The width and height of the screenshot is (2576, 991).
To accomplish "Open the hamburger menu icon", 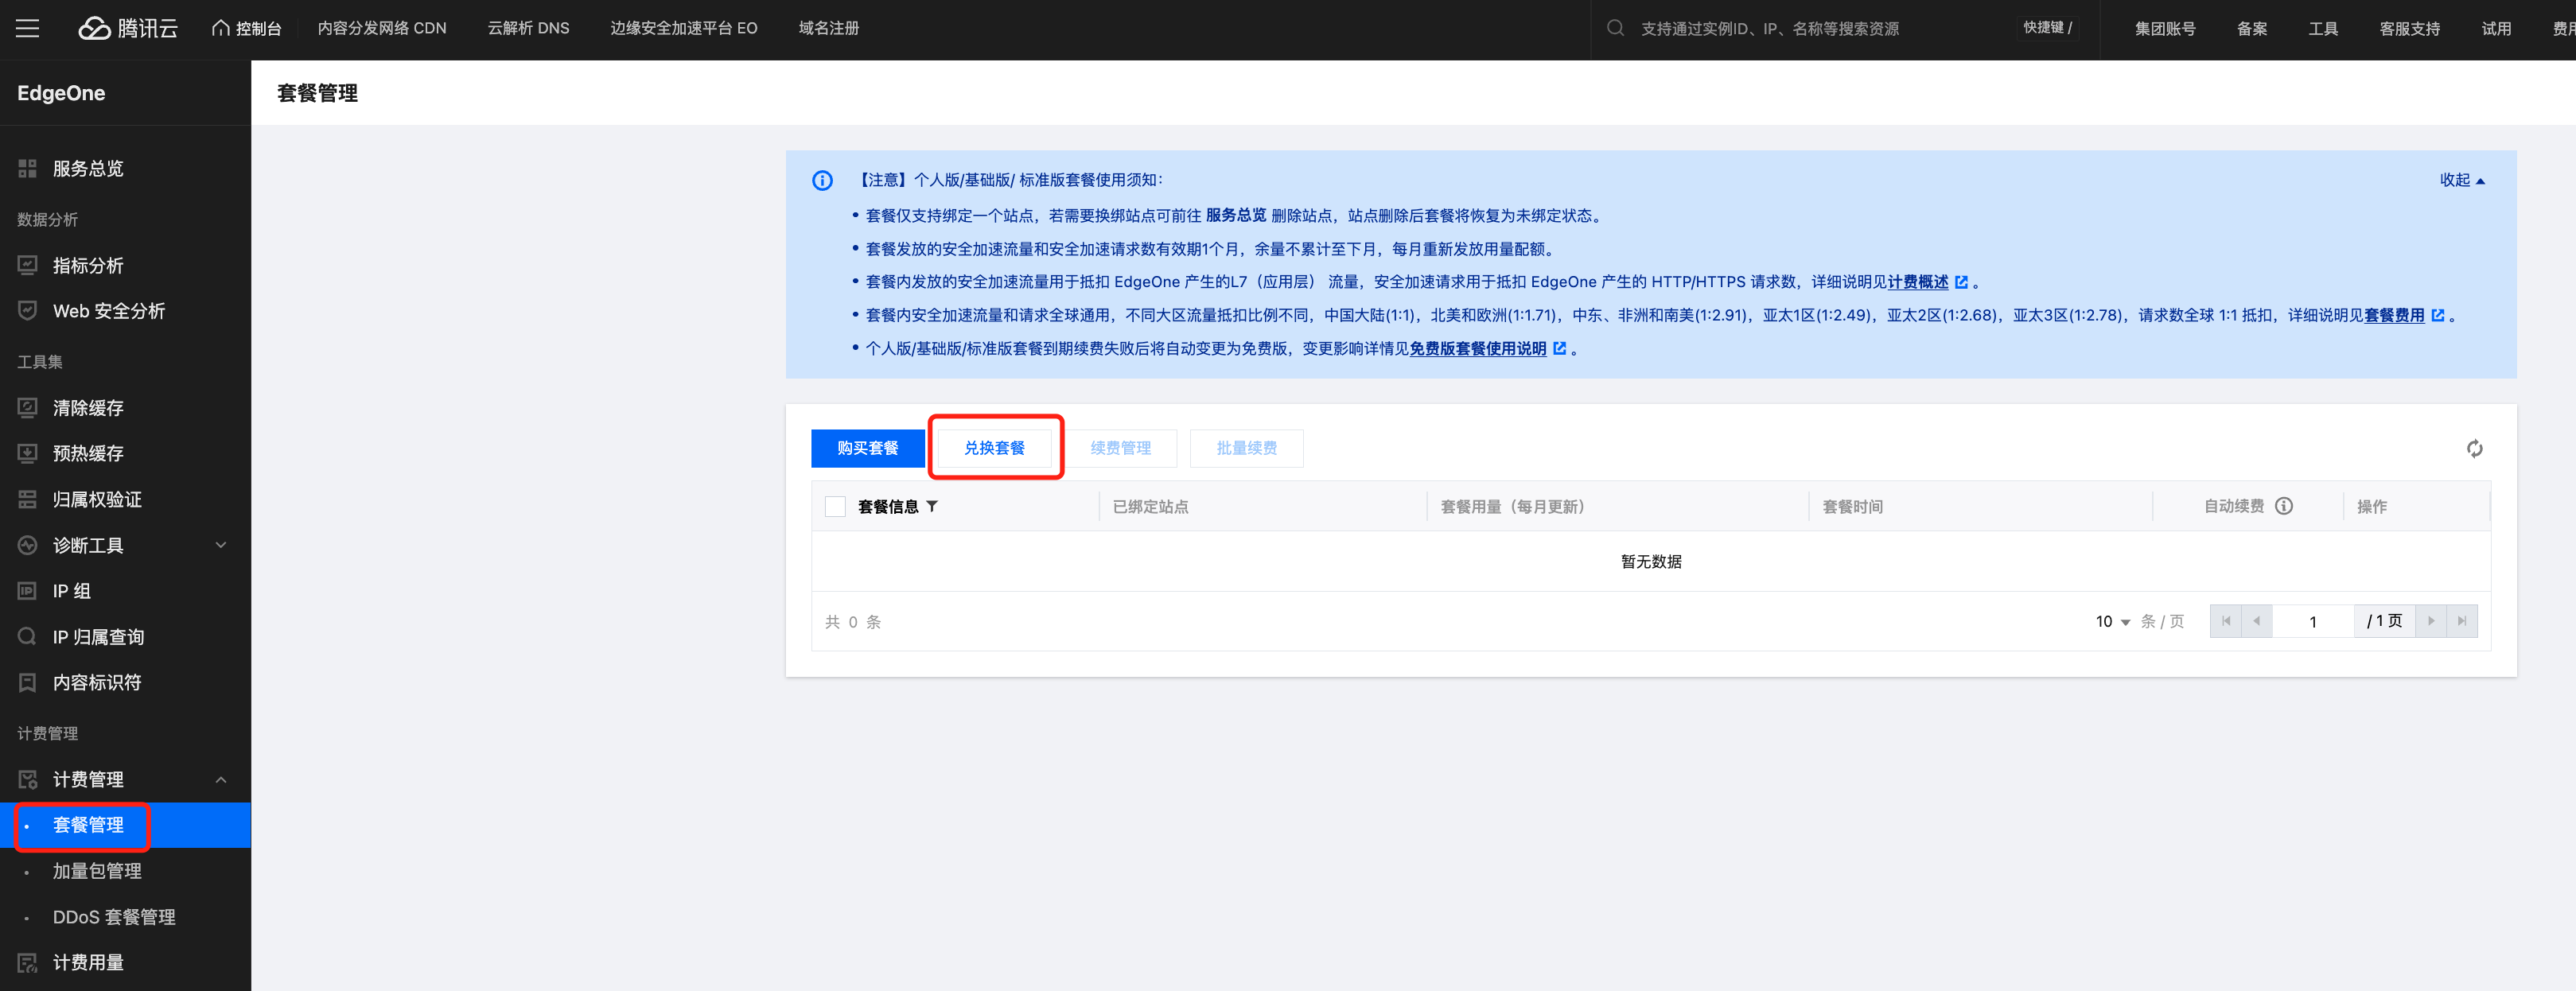I will (28, 28).
